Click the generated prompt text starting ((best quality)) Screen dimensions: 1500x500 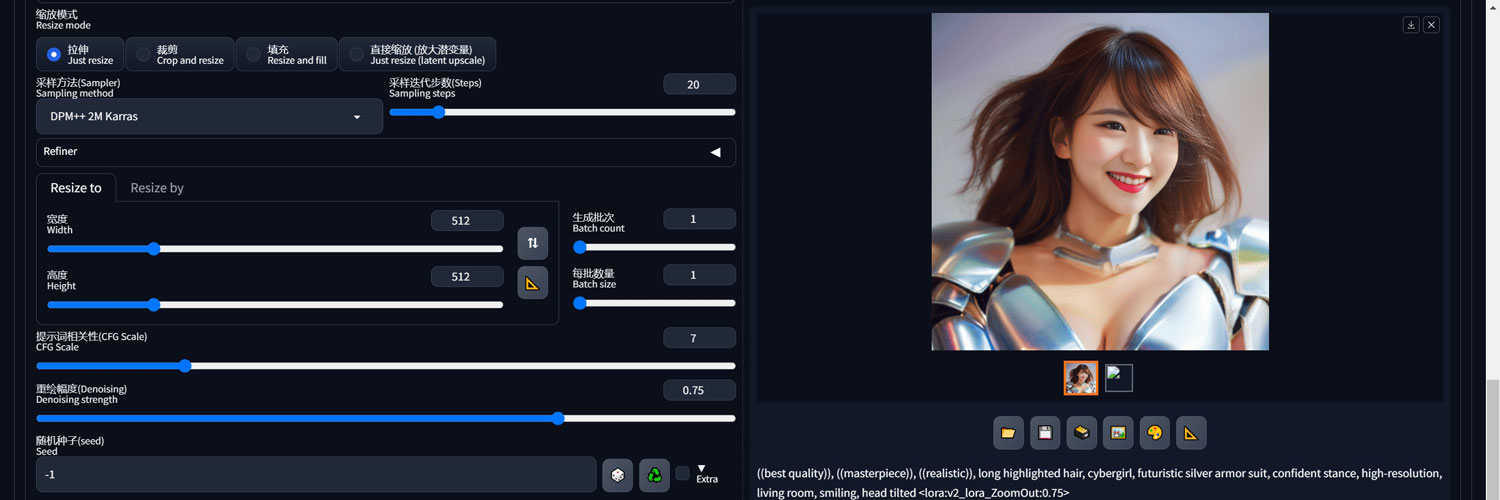(x=1099, y=483)
